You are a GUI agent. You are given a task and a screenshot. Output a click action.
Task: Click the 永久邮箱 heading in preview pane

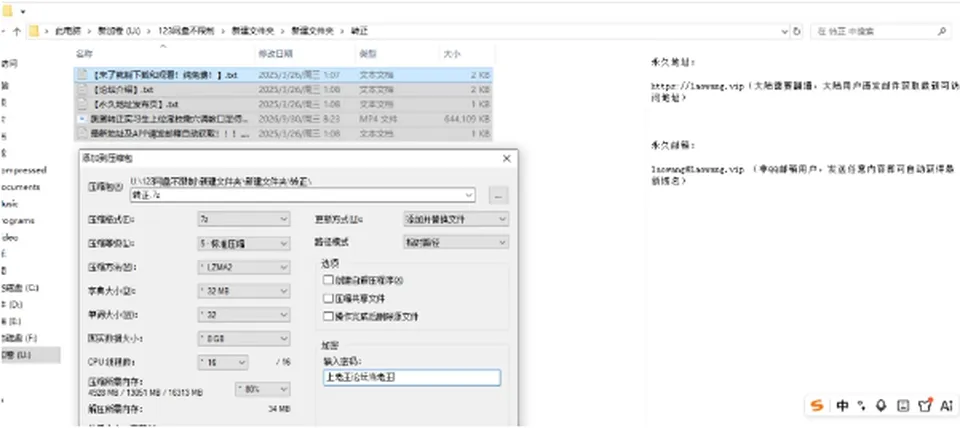[x=673, y=146]
